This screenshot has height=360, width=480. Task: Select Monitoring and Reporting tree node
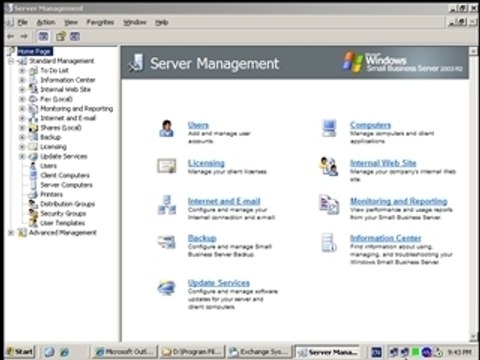(x=77, y=109)
